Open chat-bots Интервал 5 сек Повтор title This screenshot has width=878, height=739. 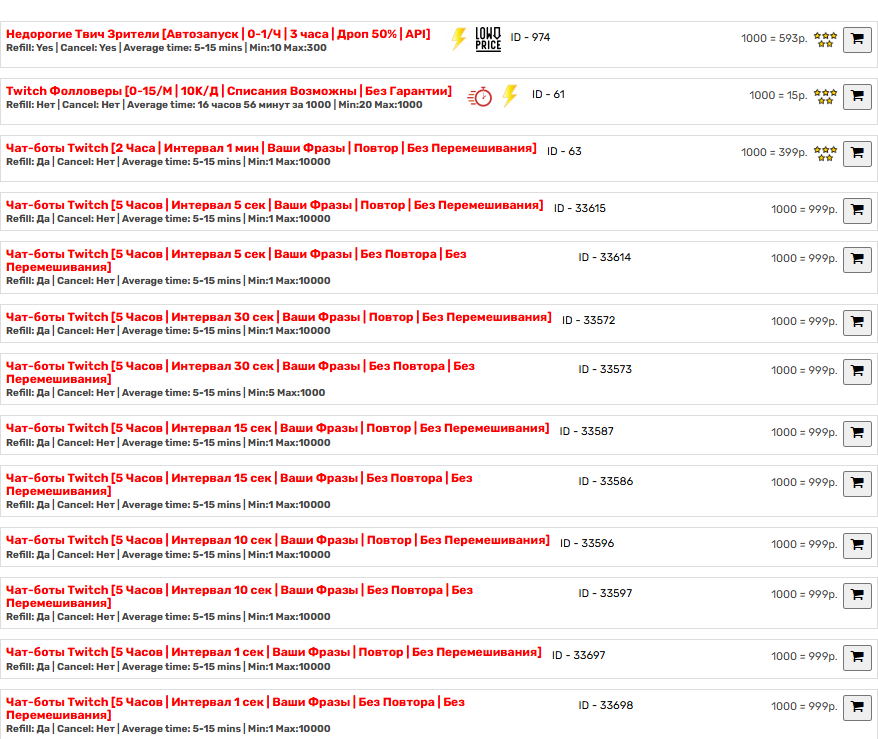point(274,205)
